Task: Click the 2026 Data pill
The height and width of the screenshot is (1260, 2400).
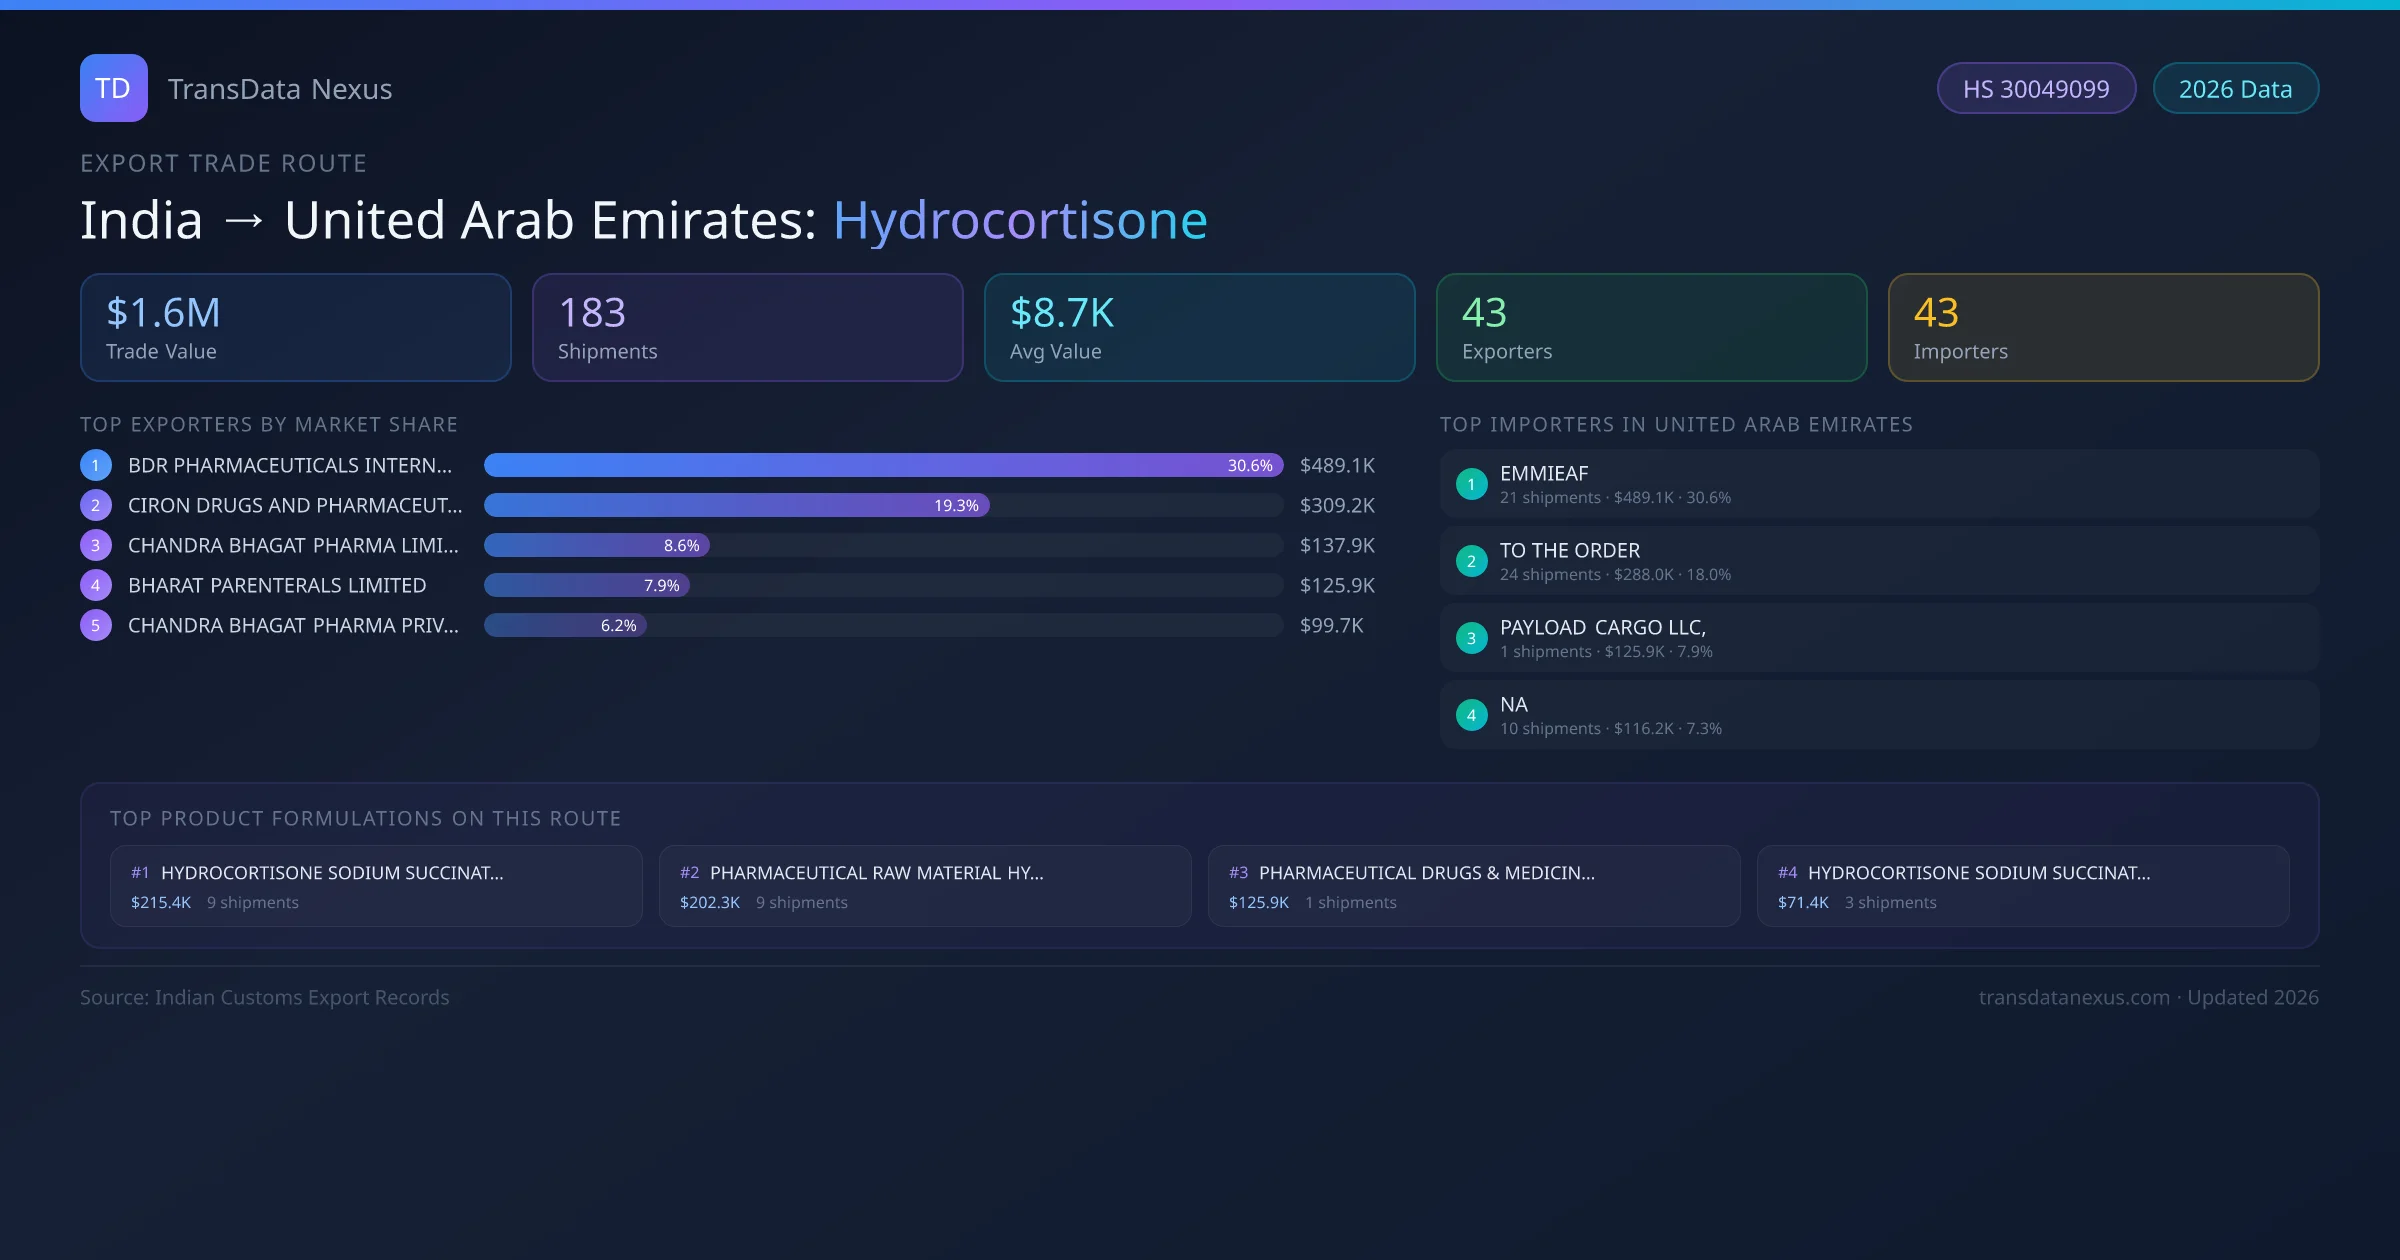Action: click(2234, 89)
